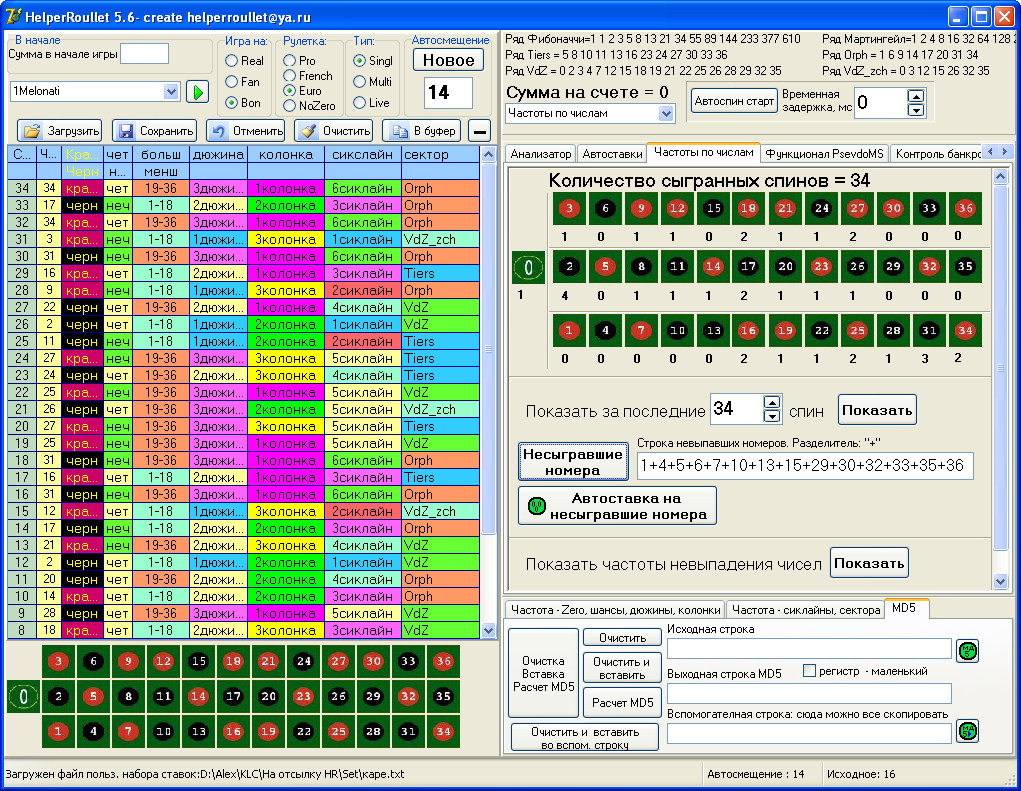Copy to clipboard with В буфер

[423, 131]
